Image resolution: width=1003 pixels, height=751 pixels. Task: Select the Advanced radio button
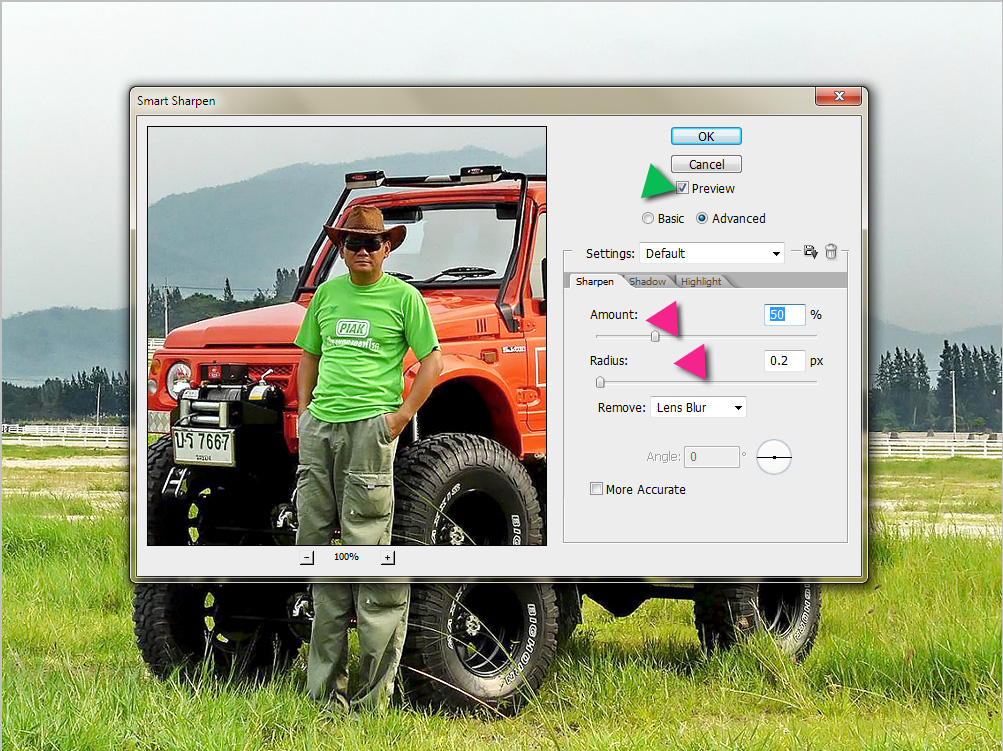(702, 218)
